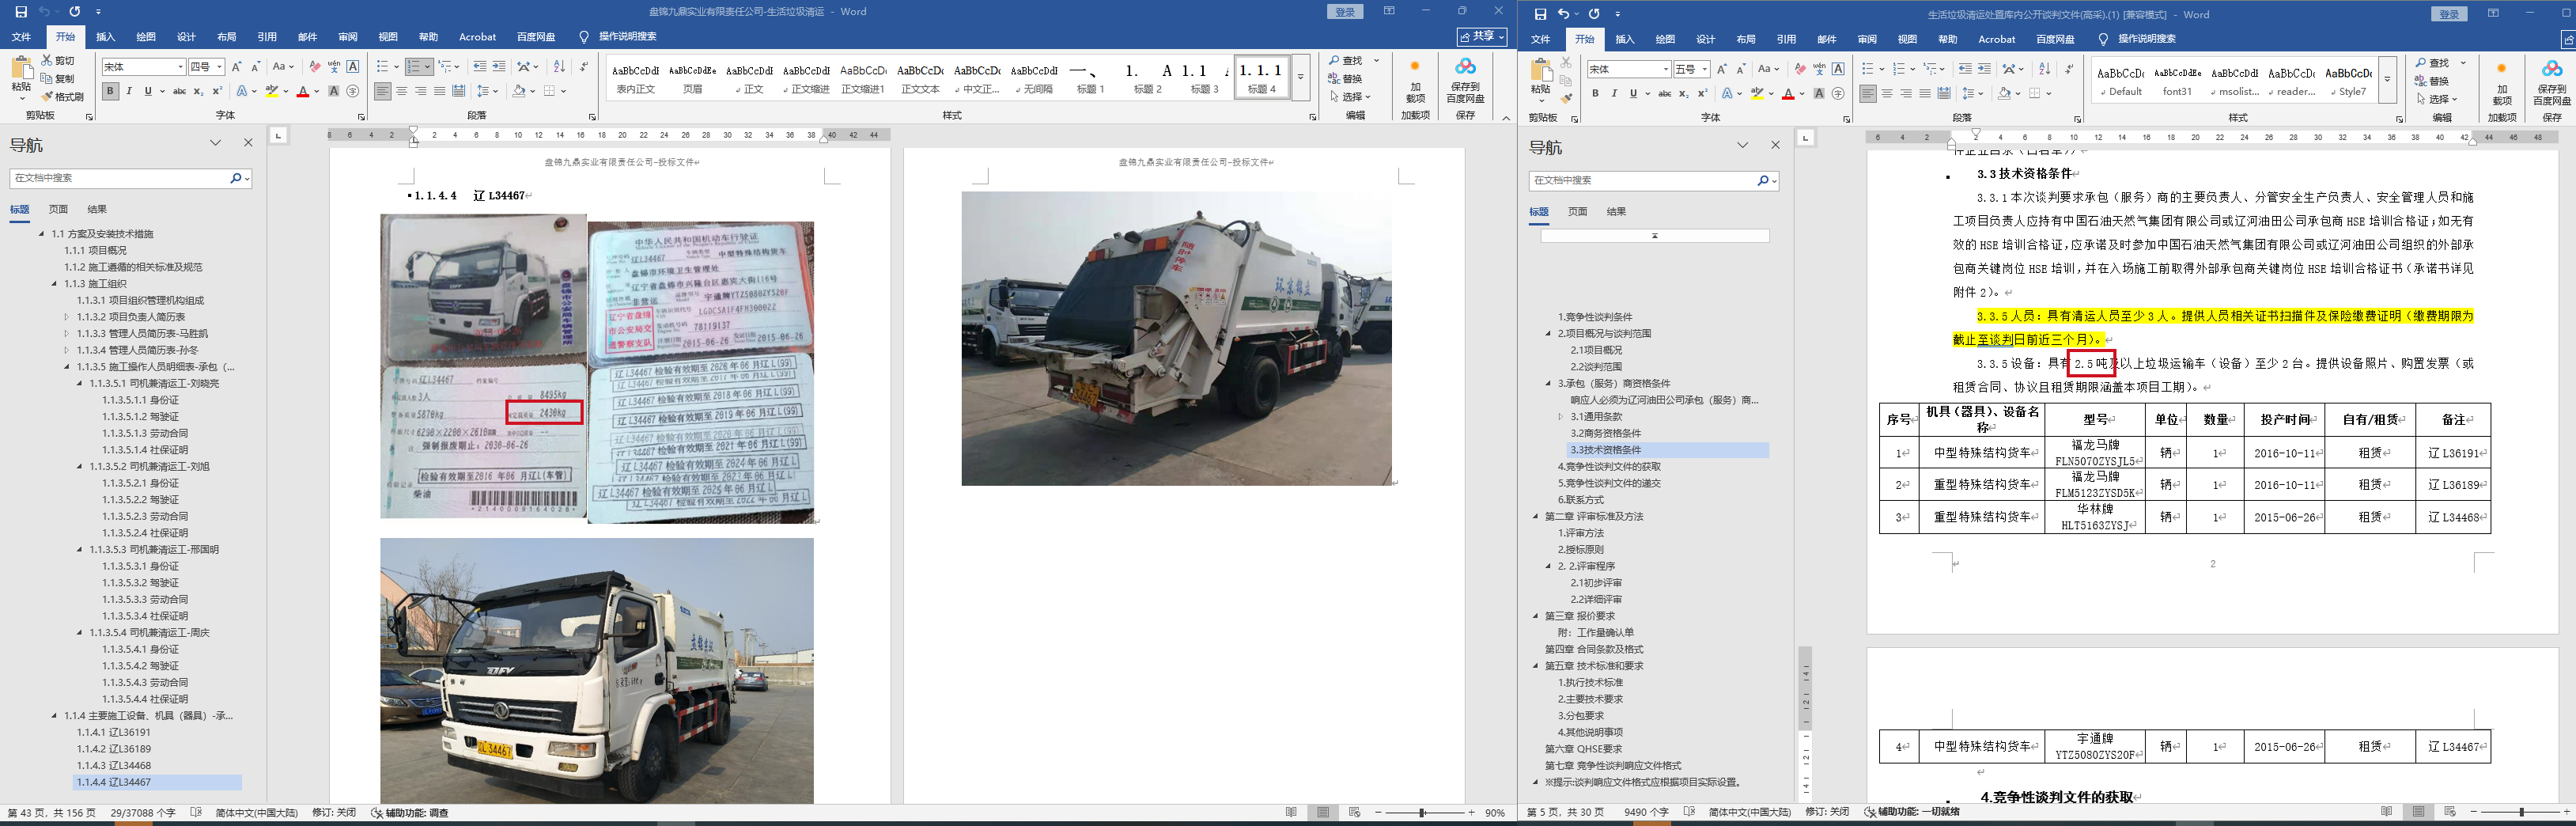Click the redo/repeat icon in the left window
Image resolution: width=2576 pixels, height=826 pixels.
tap(74, 12)
